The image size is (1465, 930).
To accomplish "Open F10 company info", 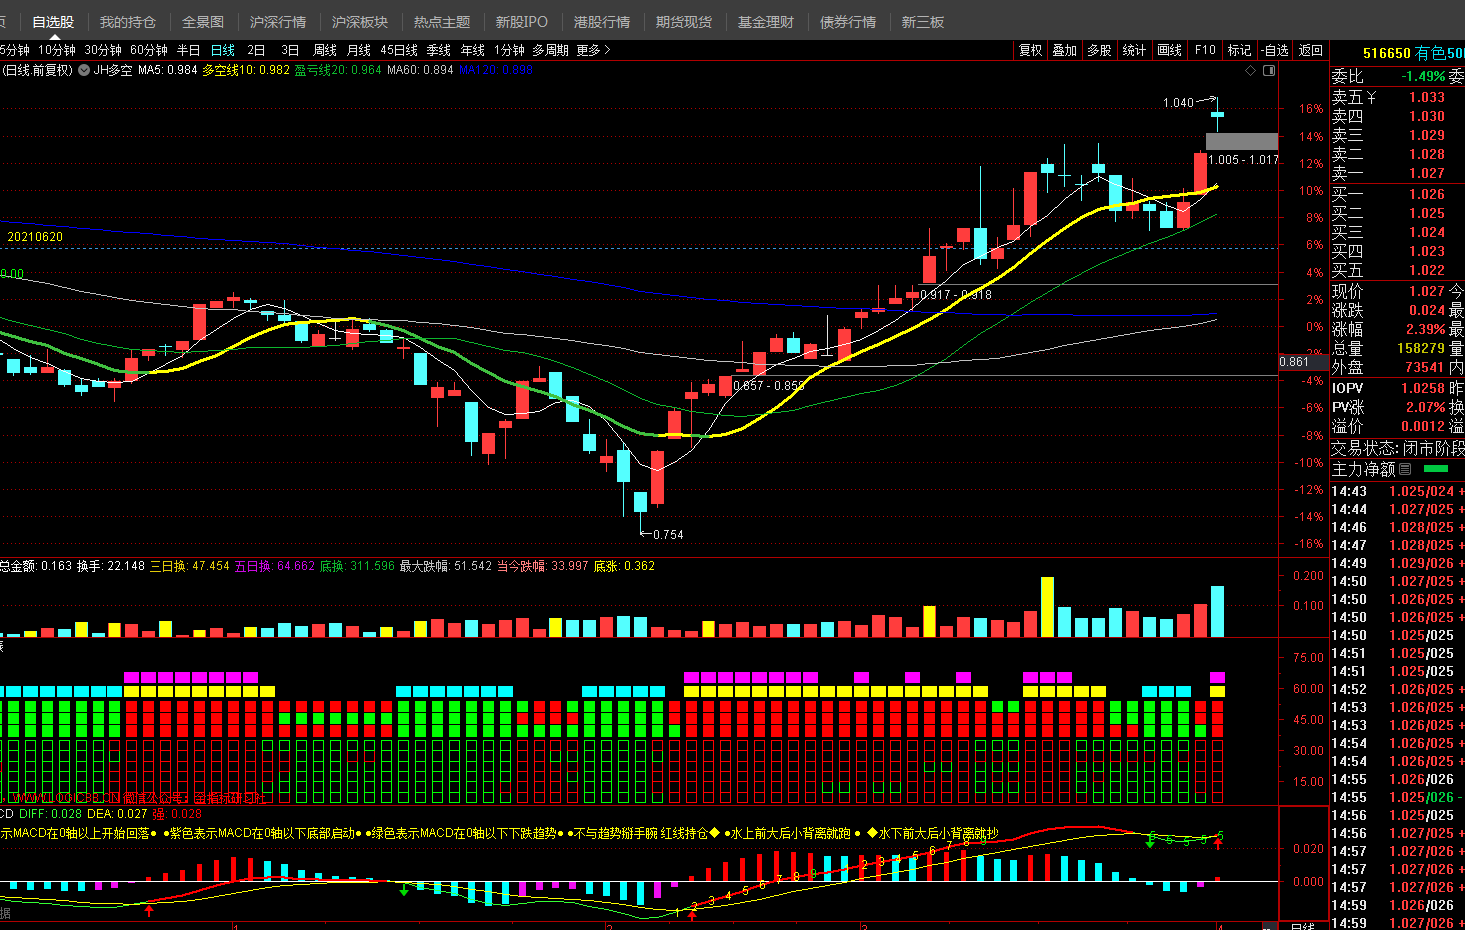I will 1205,50.
